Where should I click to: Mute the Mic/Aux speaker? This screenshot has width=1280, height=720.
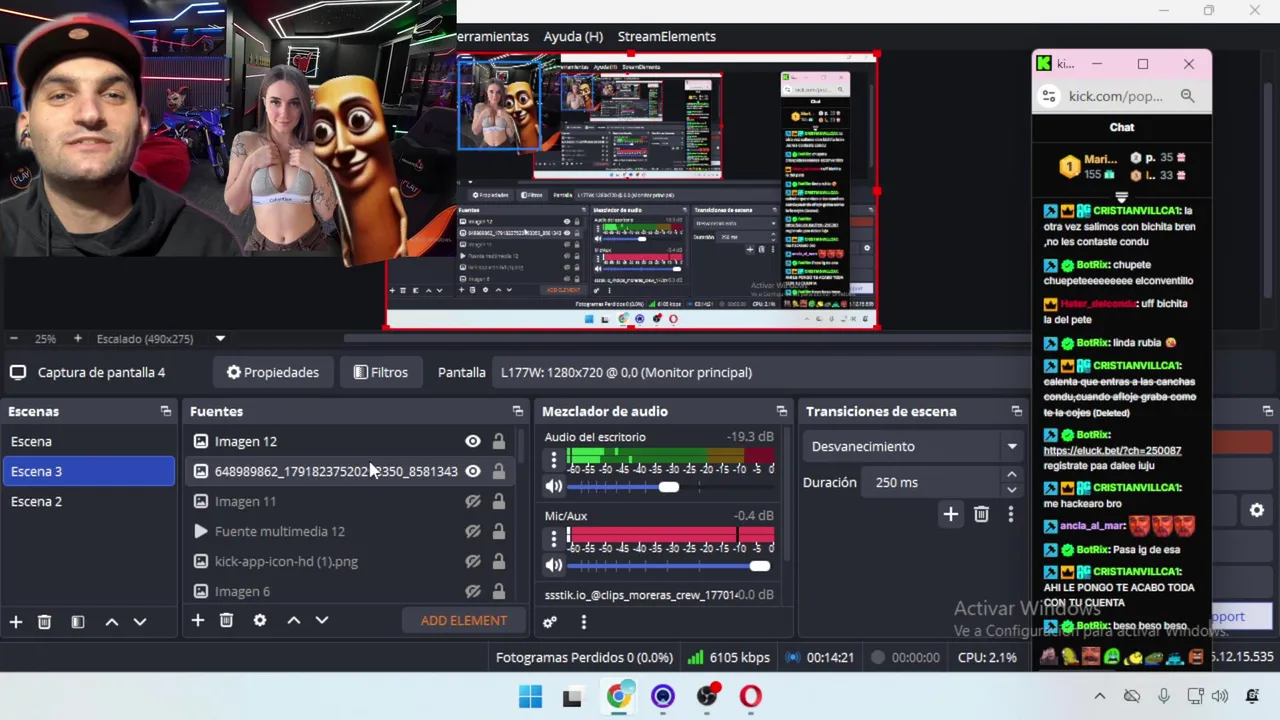[554, 565]
